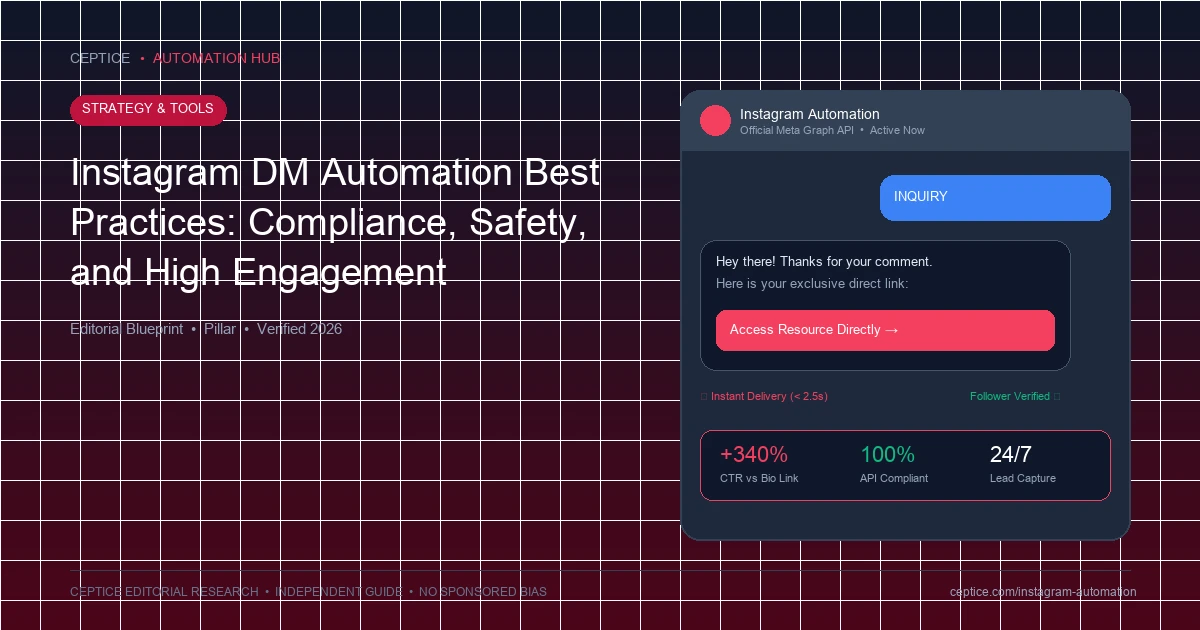1200x630 pixels.
Task: Click the Active Now status text
Action: pos(897,131)
